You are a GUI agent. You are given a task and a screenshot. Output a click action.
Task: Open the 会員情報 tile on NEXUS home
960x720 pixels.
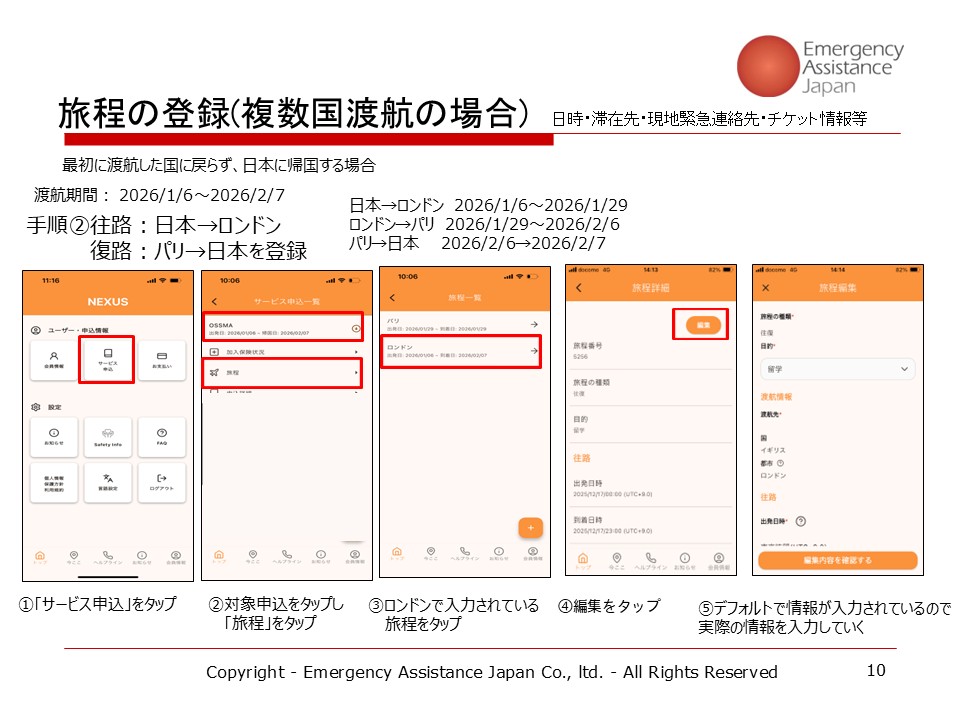click(x=54, y=359)
